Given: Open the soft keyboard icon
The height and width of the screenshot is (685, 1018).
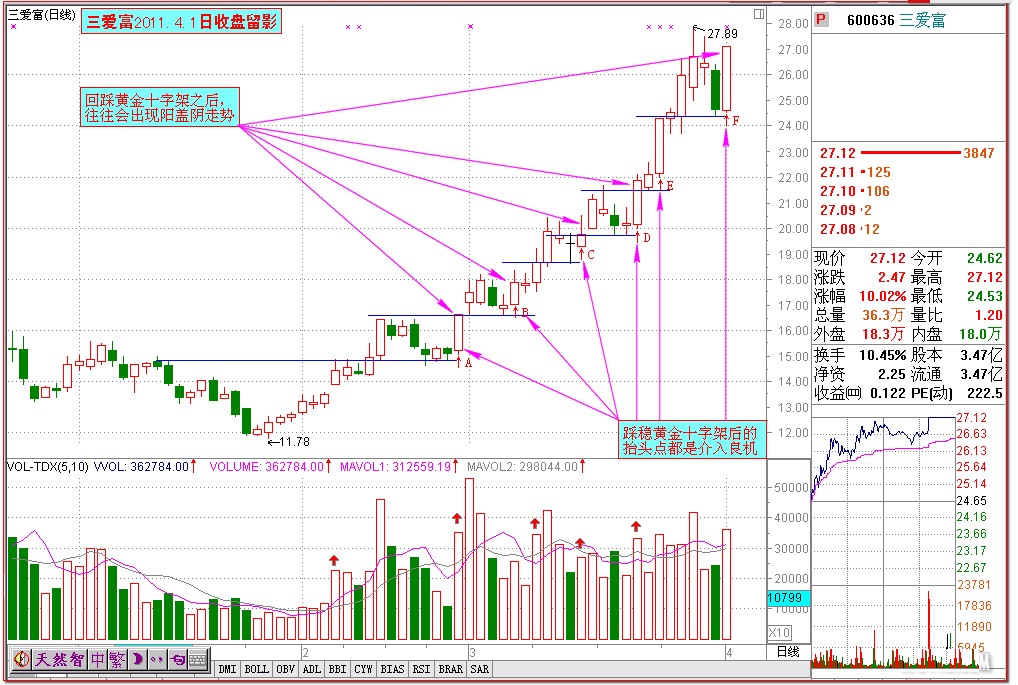Looking at the screenshot, I should click(197, 659).
